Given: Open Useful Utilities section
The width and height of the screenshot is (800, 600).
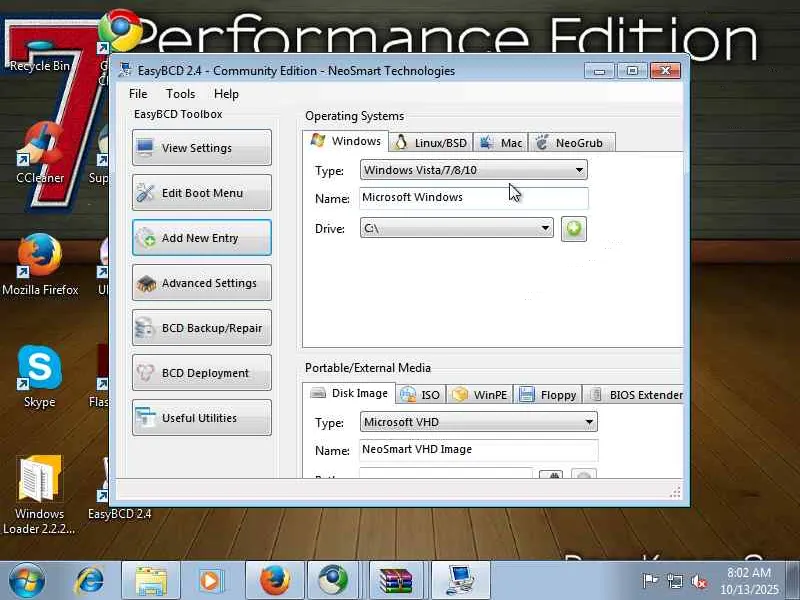Looking at the screenshot, I should (x=202, y=417).
